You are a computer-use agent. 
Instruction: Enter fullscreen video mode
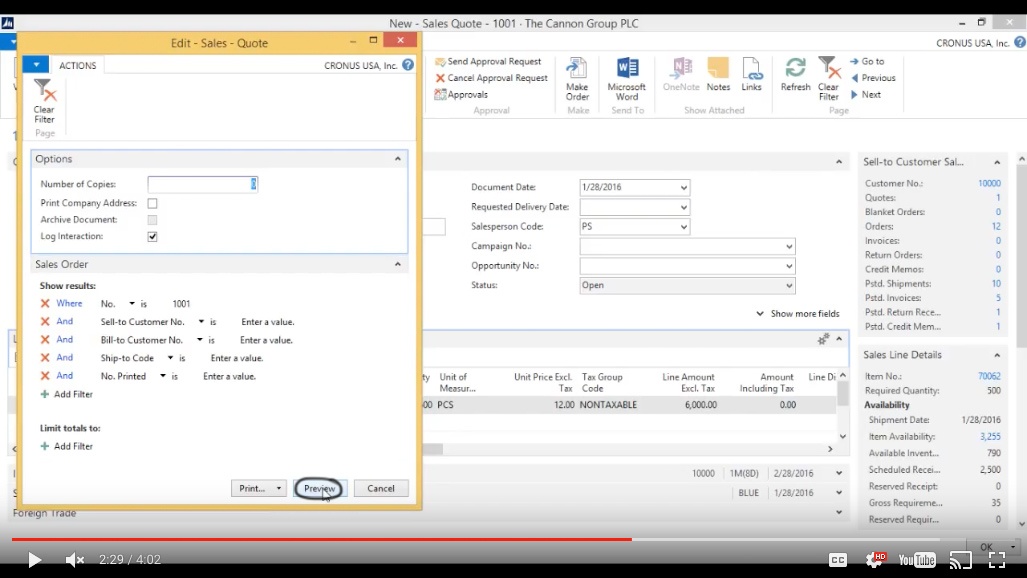[x=997, y=560]
